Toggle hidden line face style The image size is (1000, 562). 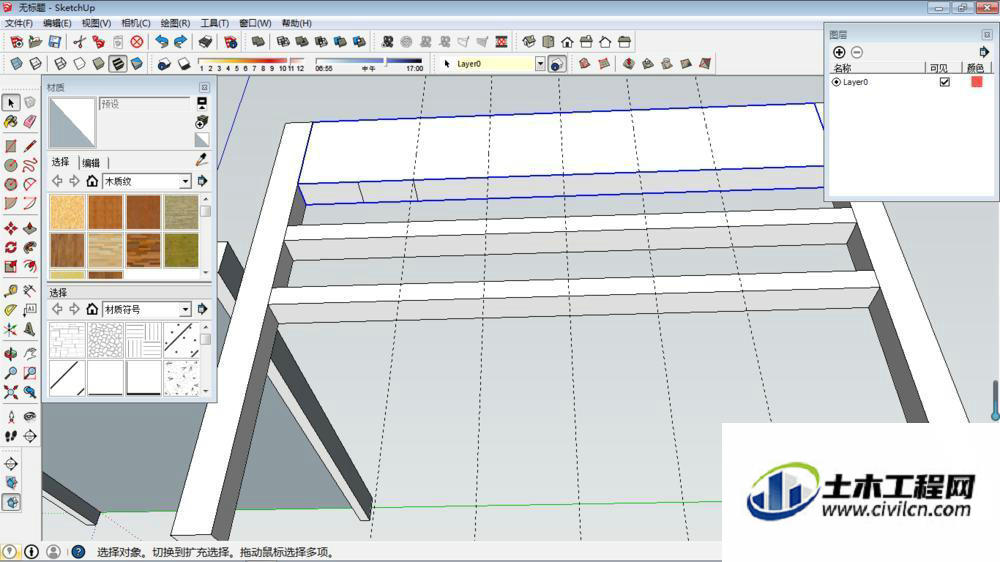point(79,64)
